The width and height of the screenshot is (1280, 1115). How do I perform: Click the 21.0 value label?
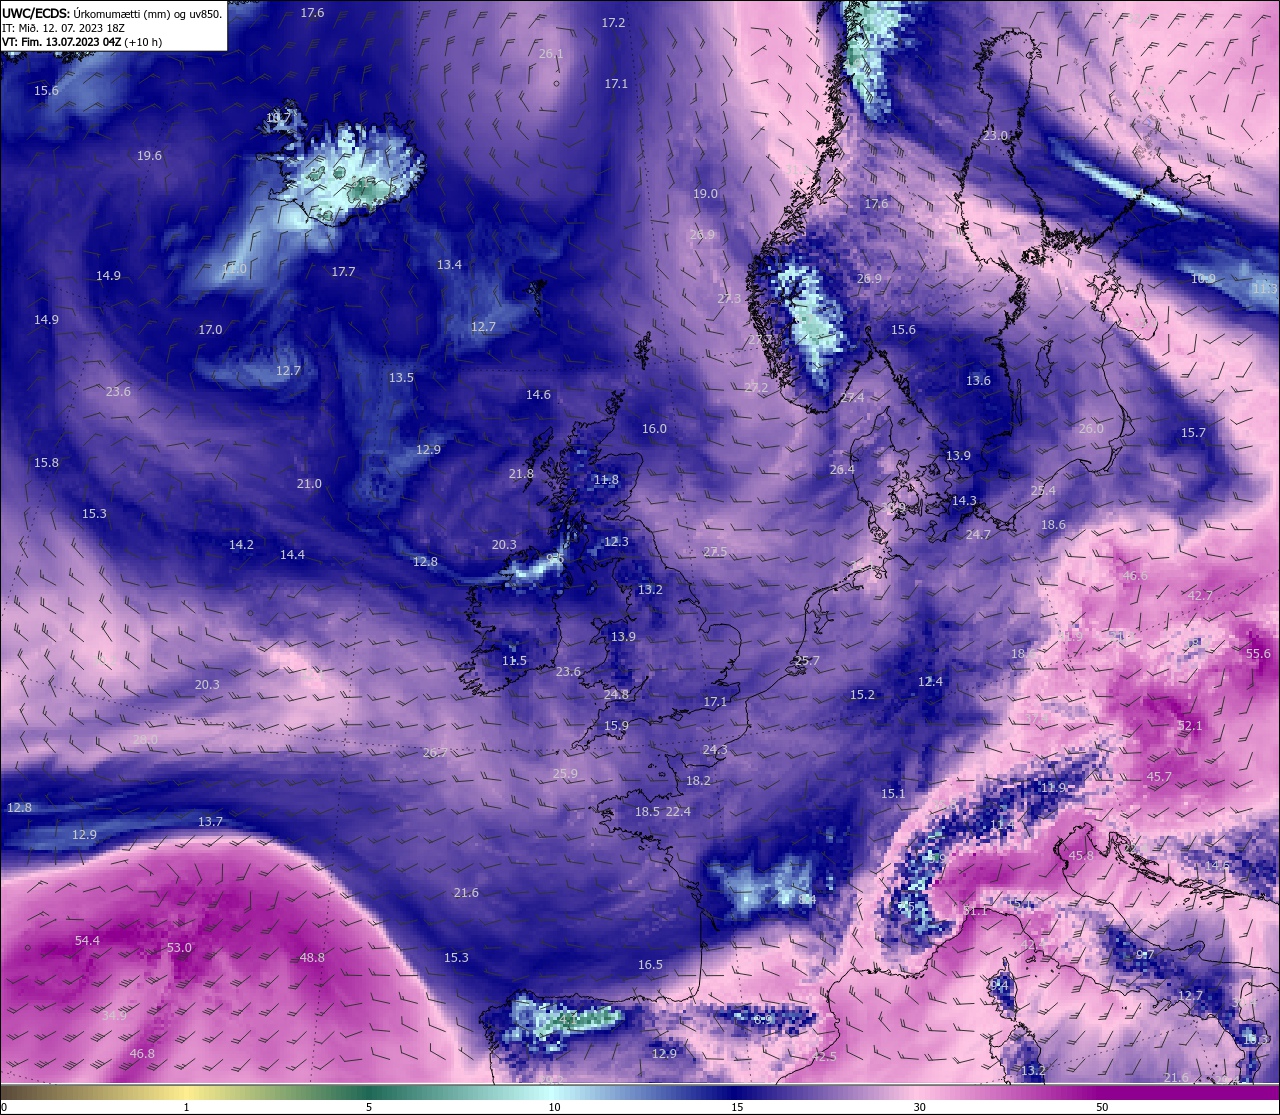(309, 484)
